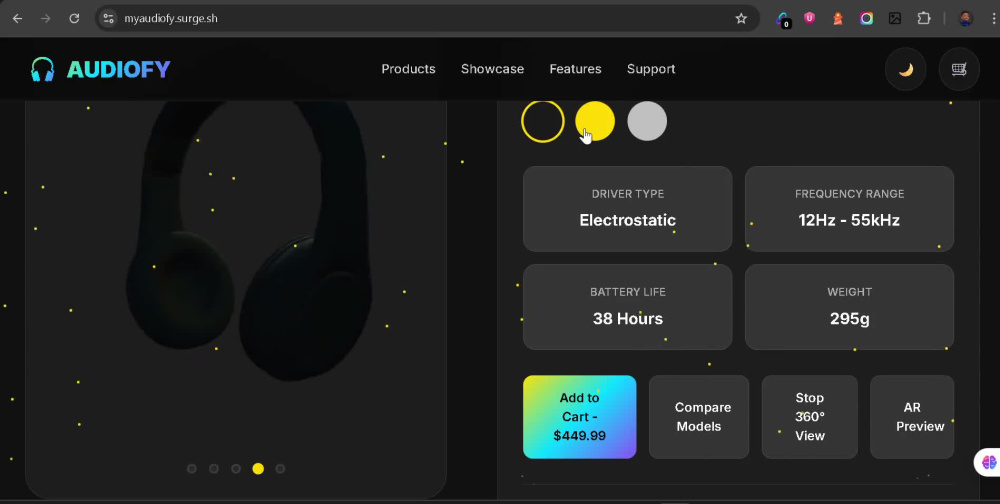Toggle dark mode with moon icon
Image resolution: width=1000 pixels, height=504 pixels.
(x=906, y=69)
